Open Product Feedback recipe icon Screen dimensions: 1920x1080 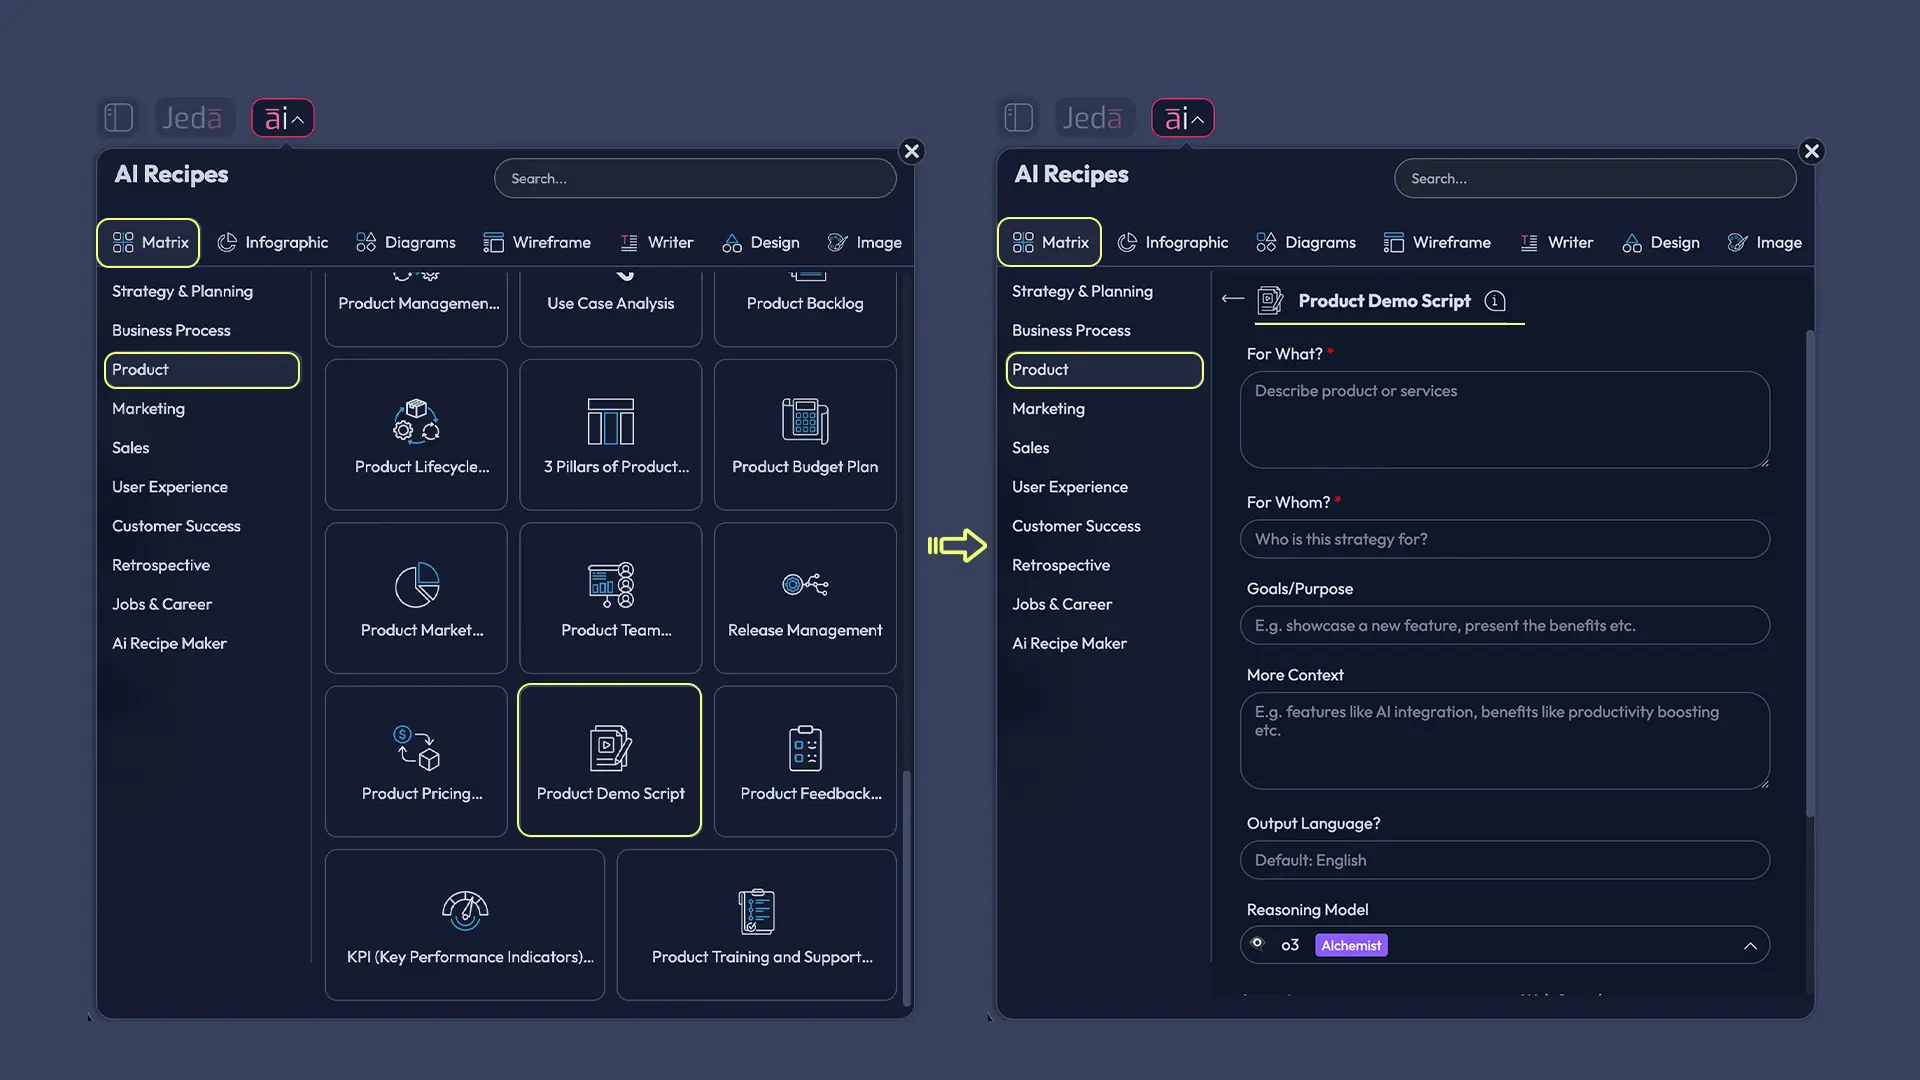point(805,748)
